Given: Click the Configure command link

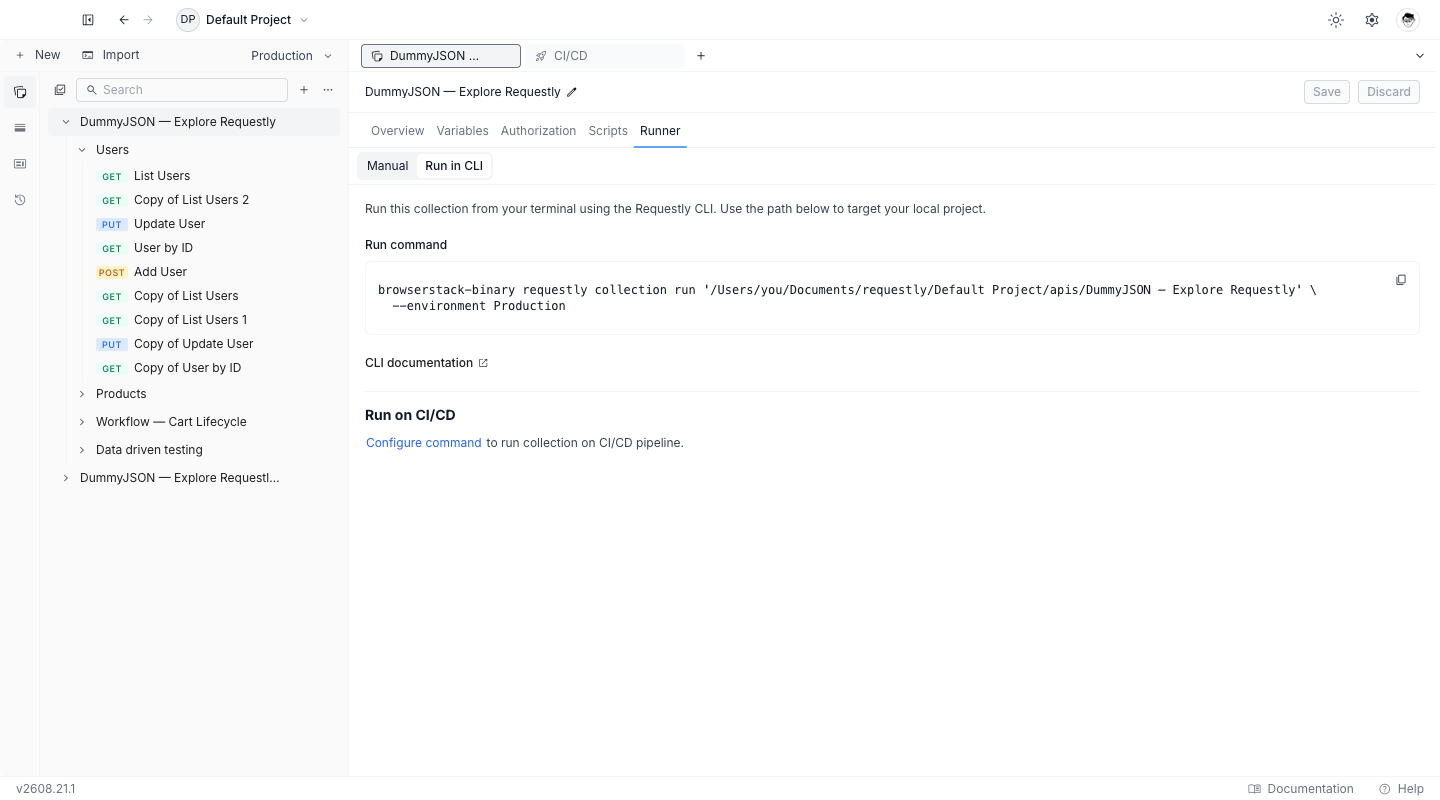Looking at the screenshot, I should tap(424, 443).
